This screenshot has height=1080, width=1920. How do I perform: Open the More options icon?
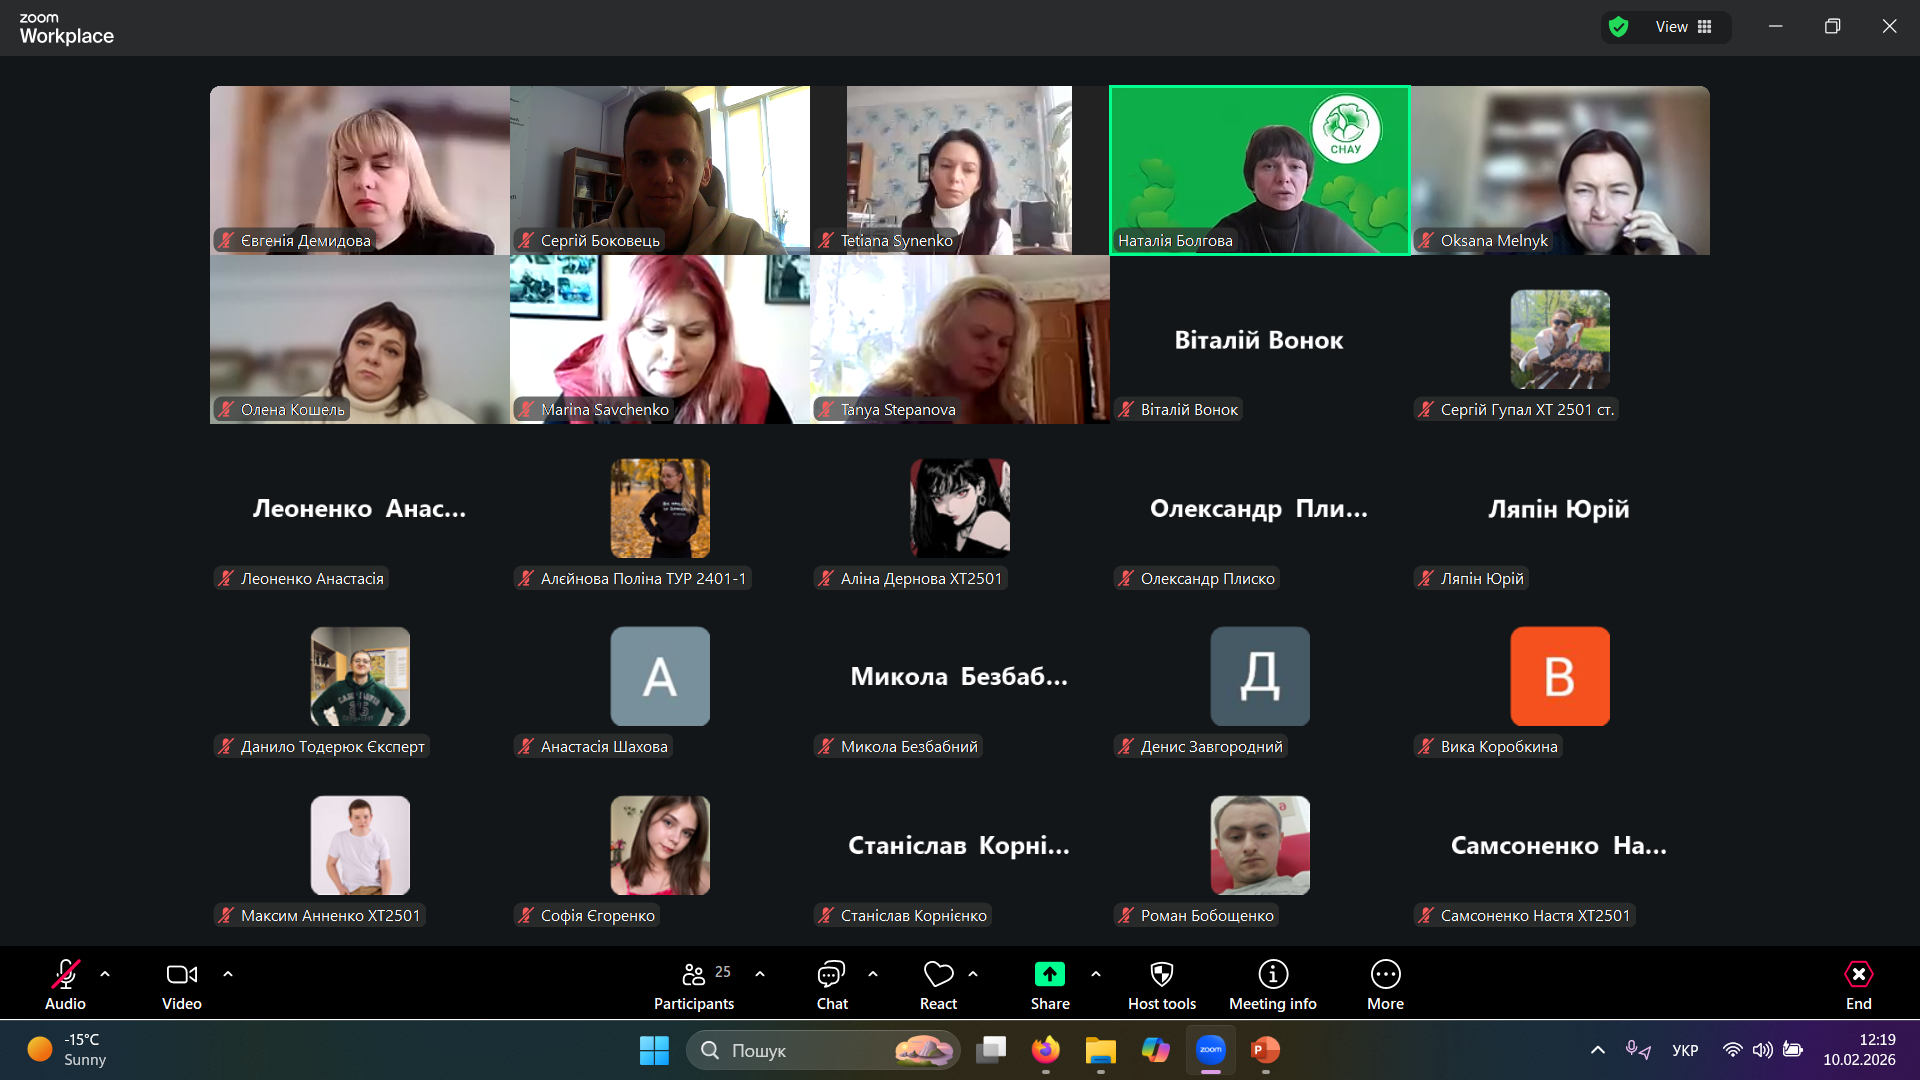tap(1385, 974)
